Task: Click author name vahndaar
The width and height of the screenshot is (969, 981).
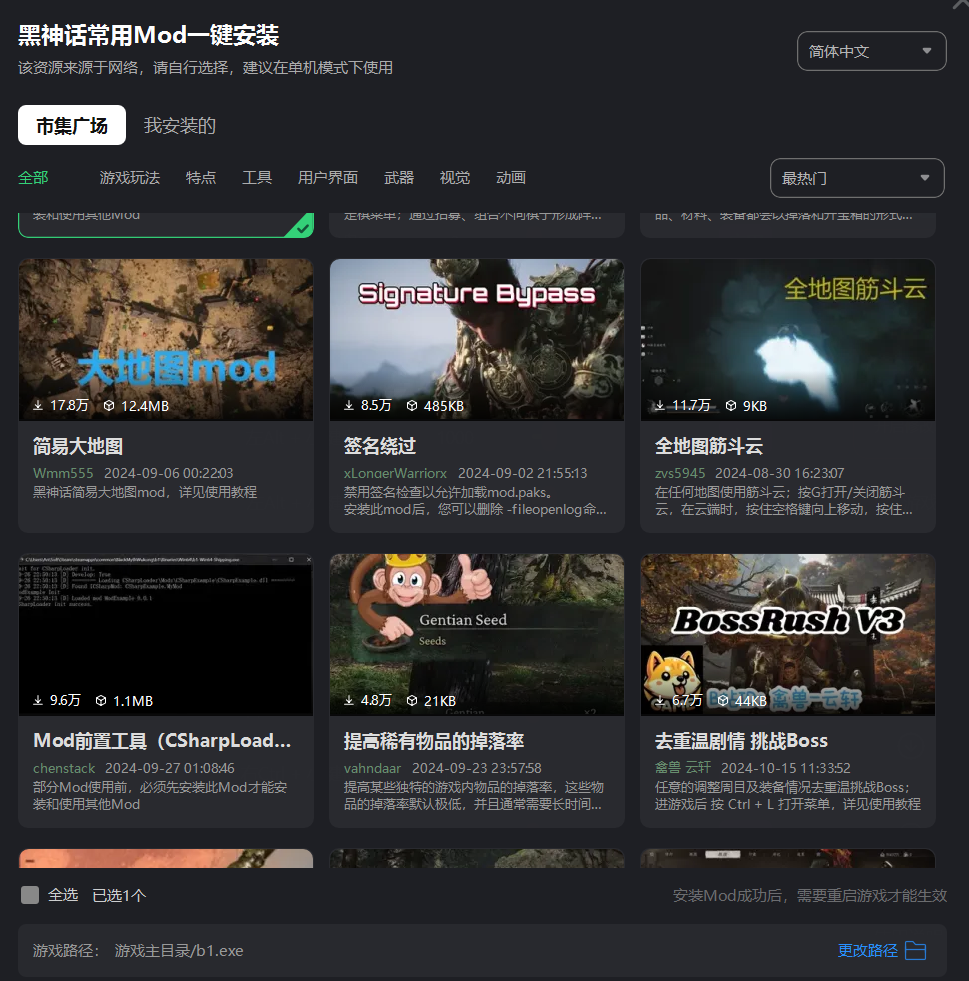Action: tap(372, 768)
